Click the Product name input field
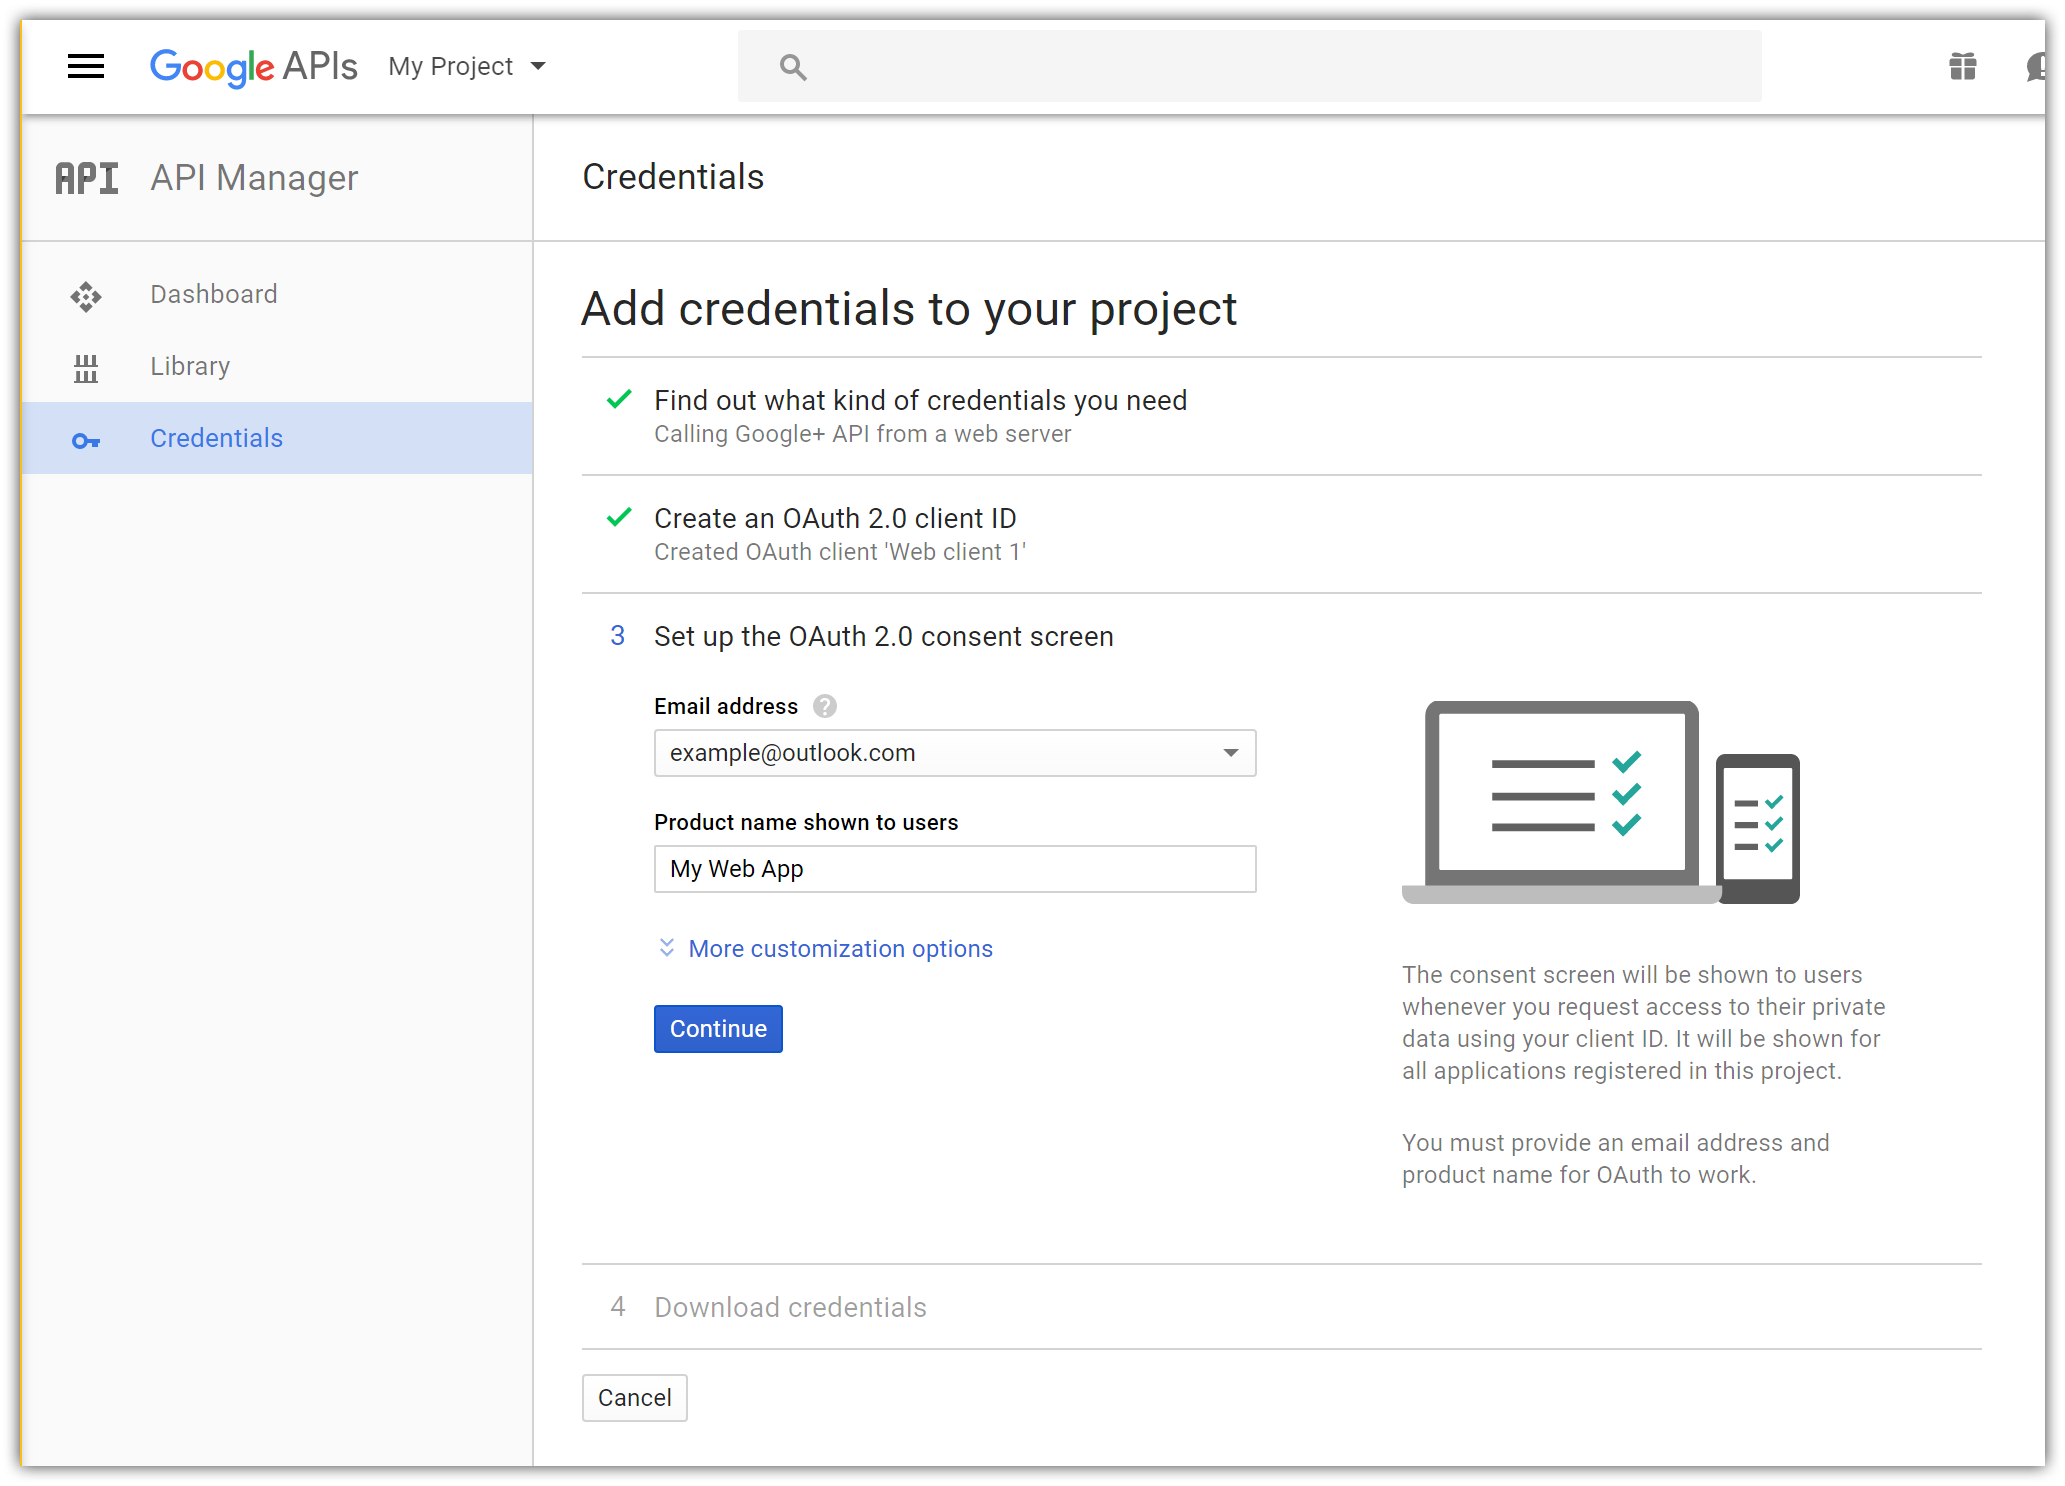This screenshot has height=1486, width=2065. pos(954,869)
